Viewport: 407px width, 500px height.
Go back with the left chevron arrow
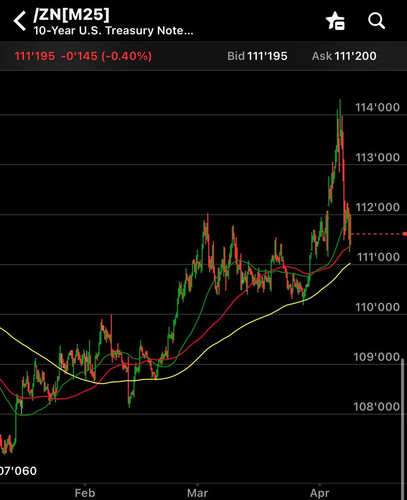19,21
